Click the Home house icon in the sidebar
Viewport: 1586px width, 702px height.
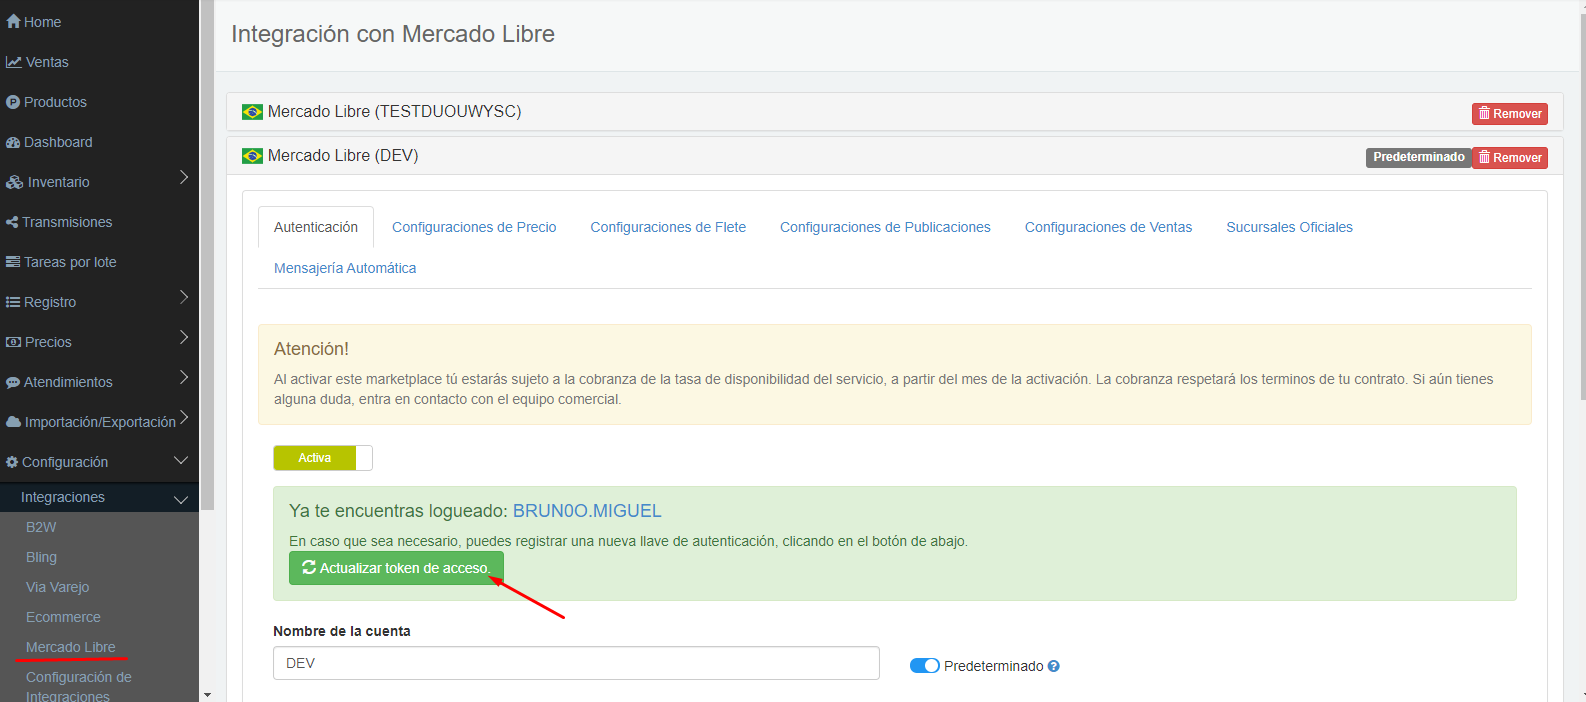(13, 21)
